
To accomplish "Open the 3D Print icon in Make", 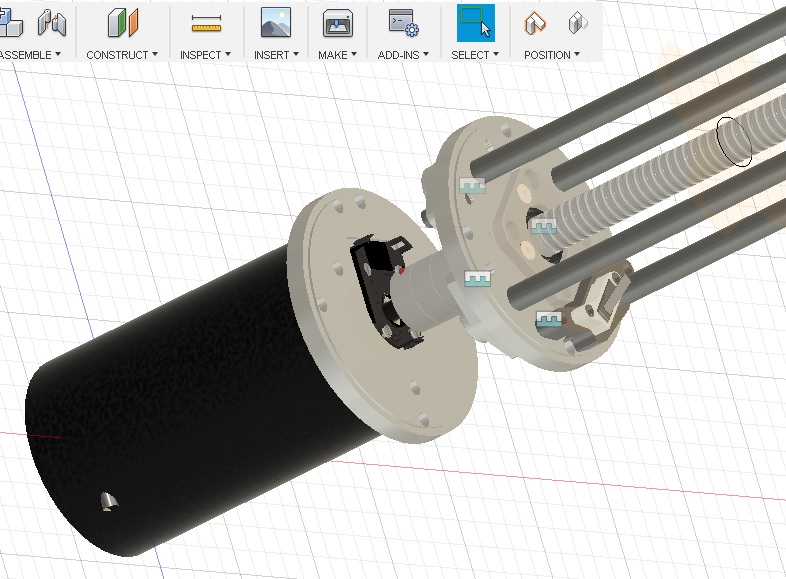I will pos(337,22).
